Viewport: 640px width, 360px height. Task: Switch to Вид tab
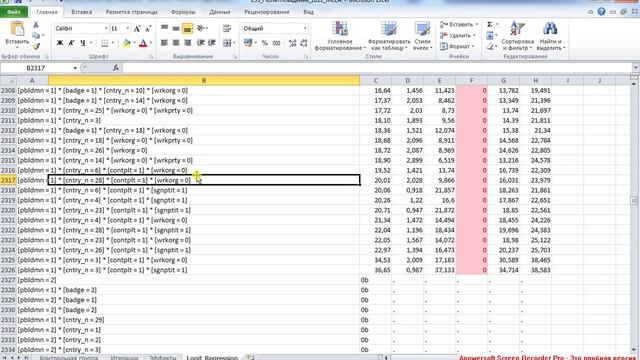point(308,12)
